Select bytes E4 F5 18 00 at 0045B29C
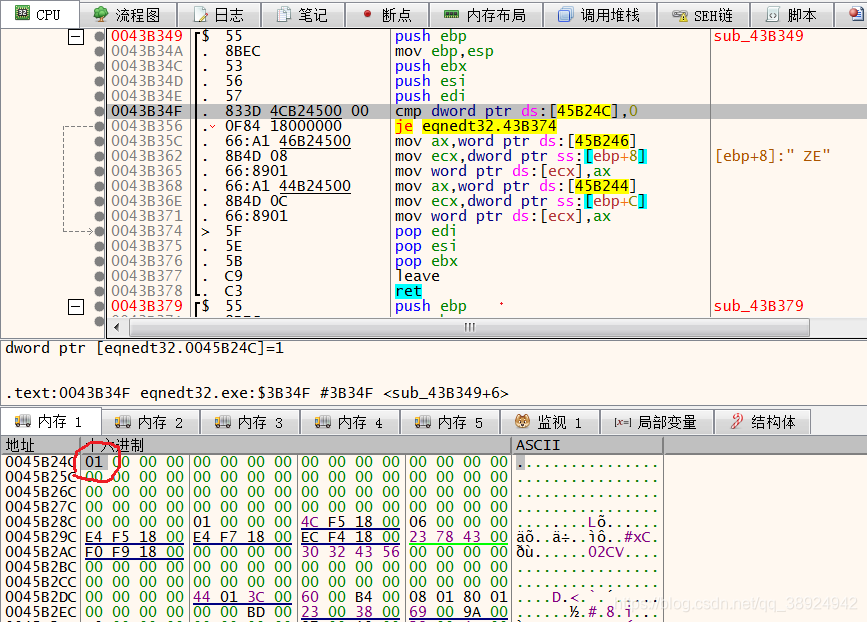The image size is (867, 622). (134, 537)
